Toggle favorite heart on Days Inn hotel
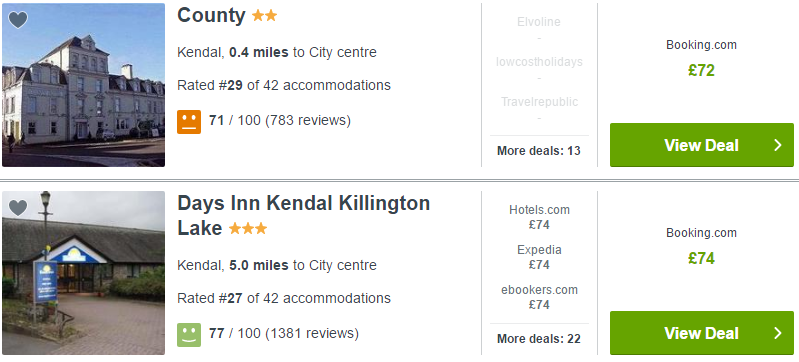This screenshot has height=362, width=799. (18, 208)
